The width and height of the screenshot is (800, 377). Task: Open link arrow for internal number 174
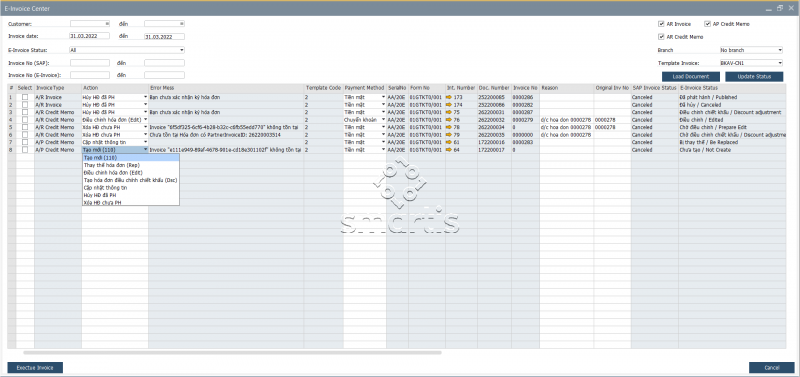449,105
